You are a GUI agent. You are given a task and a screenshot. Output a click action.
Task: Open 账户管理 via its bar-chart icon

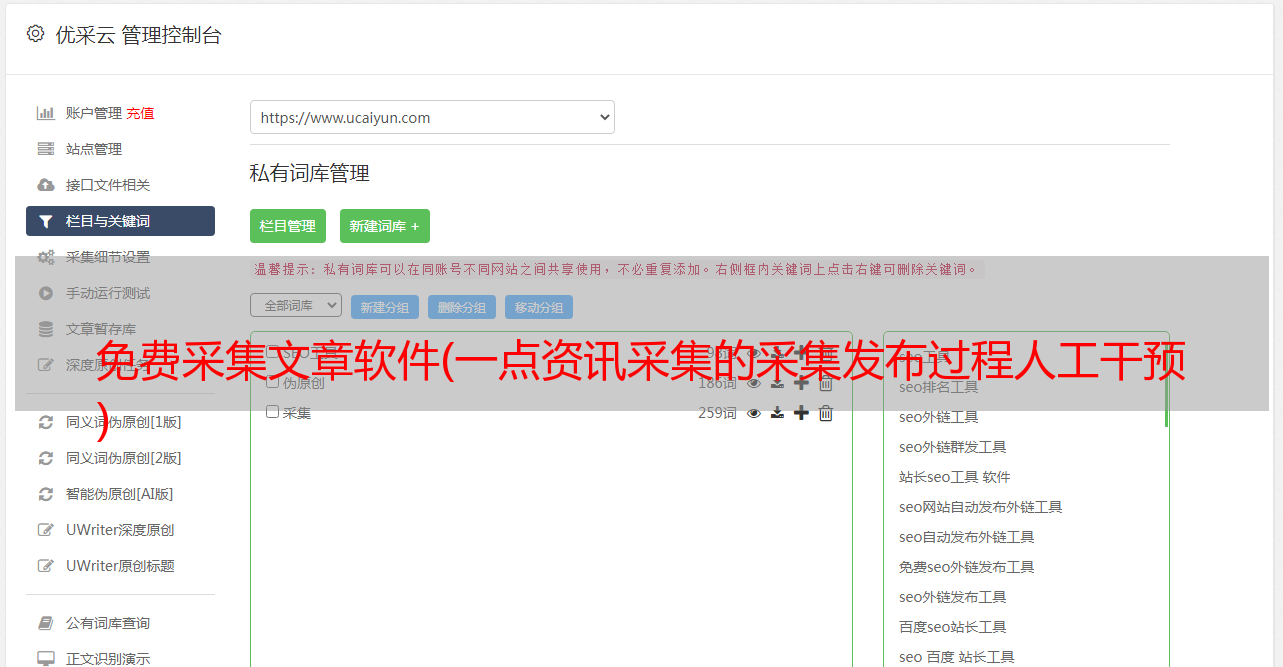point(45,113)
